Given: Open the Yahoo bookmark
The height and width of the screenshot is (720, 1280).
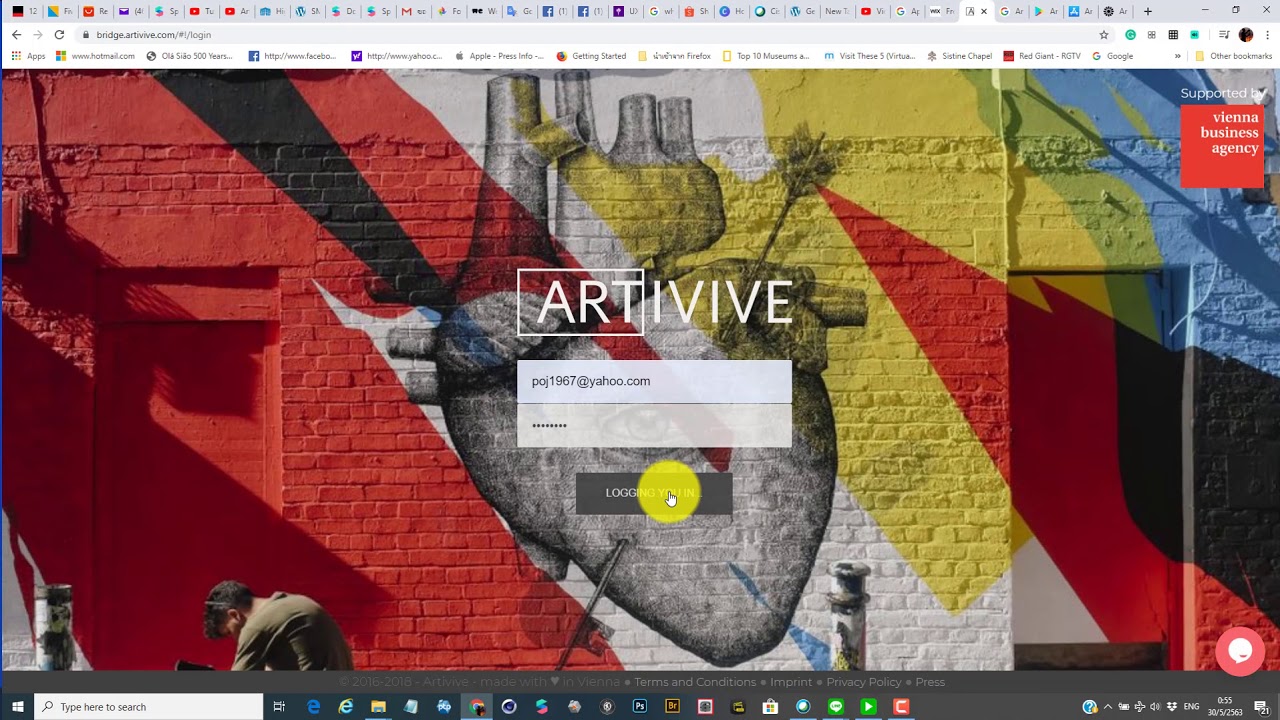Looking at the screenshot, I should tap(397, 56).
